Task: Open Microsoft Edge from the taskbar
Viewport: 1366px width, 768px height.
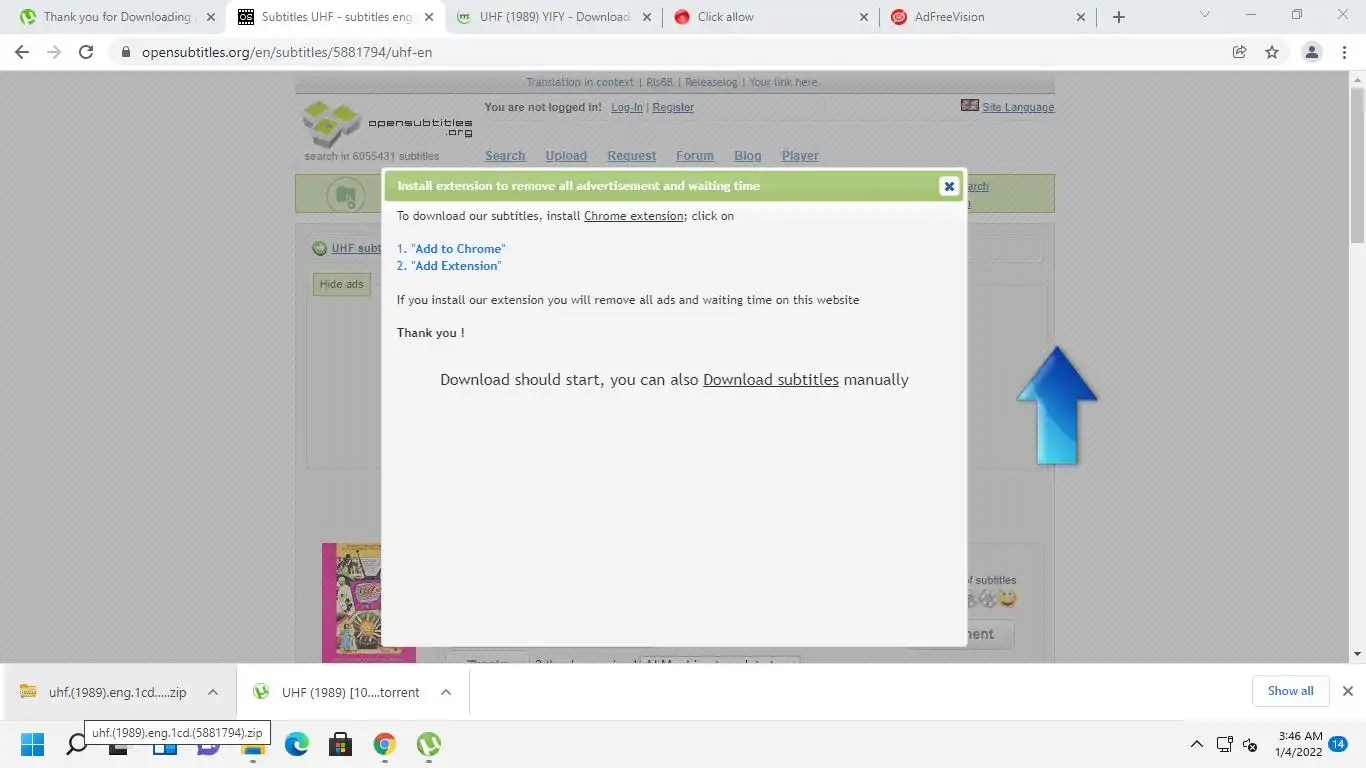Action: tap(297, 744)
